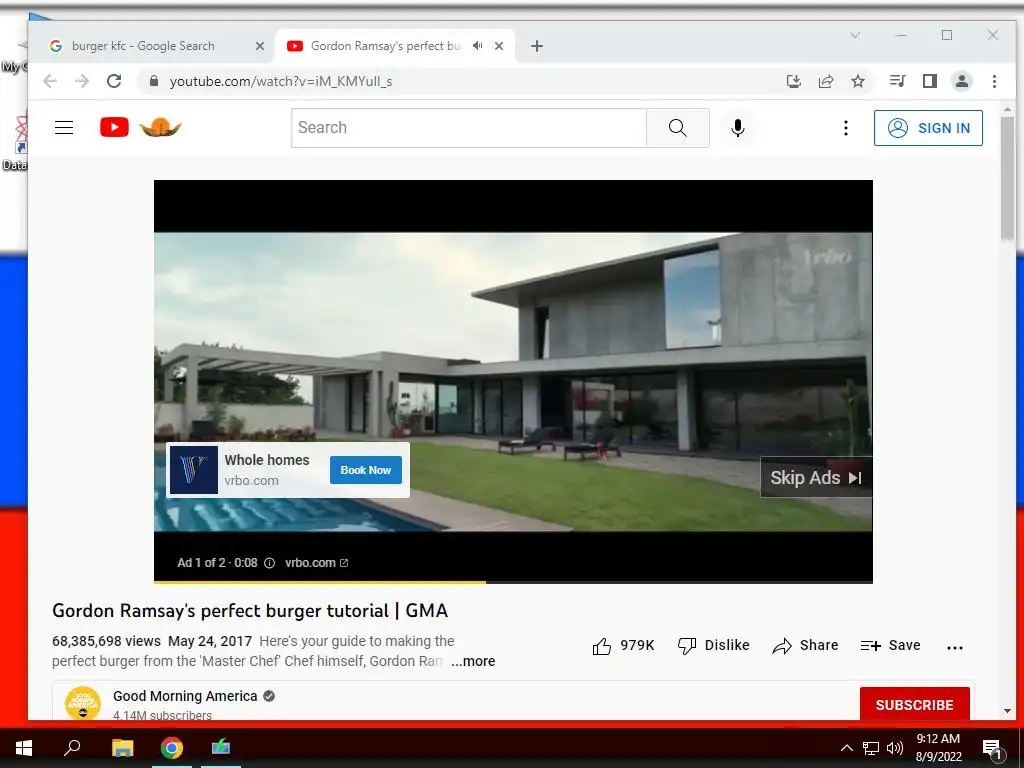This screenshot has height=768, width=1024.
Task: Focus the YouTube Search field
Action: pyautogui.click(x=469, y=128)
